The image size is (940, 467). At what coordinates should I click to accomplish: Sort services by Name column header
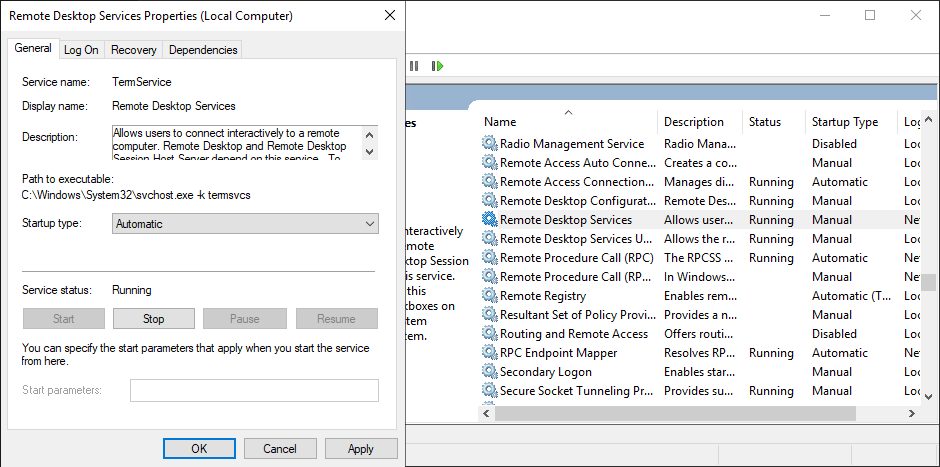pyautogui.click(x=569, y=122)
